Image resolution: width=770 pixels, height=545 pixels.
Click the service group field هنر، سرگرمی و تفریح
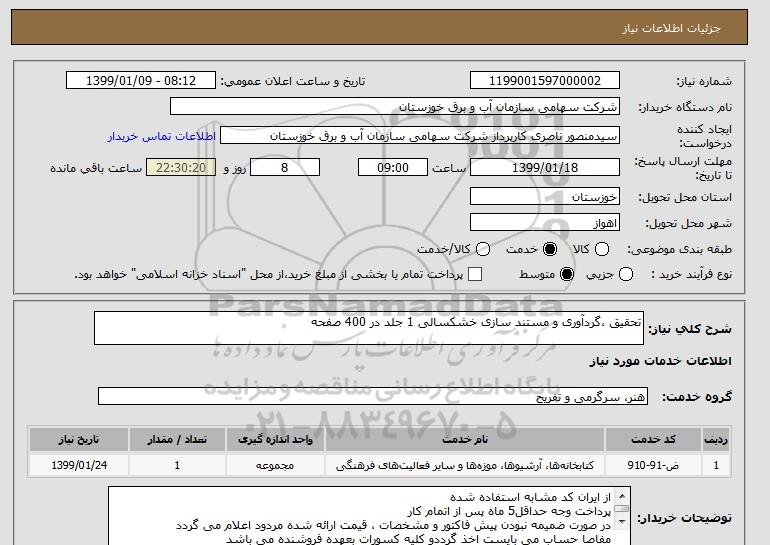point(373,397)
